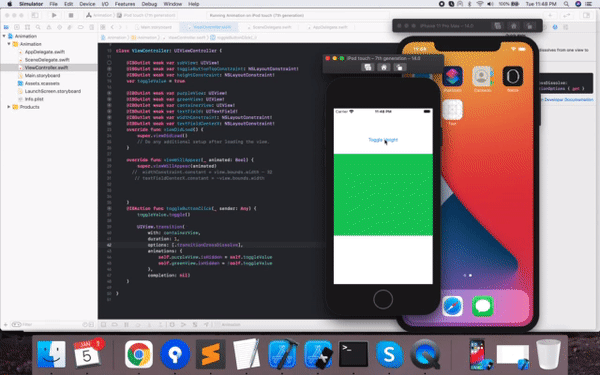Open the Issue navigator warning icon
600x375 pixels.
point(49,27)
